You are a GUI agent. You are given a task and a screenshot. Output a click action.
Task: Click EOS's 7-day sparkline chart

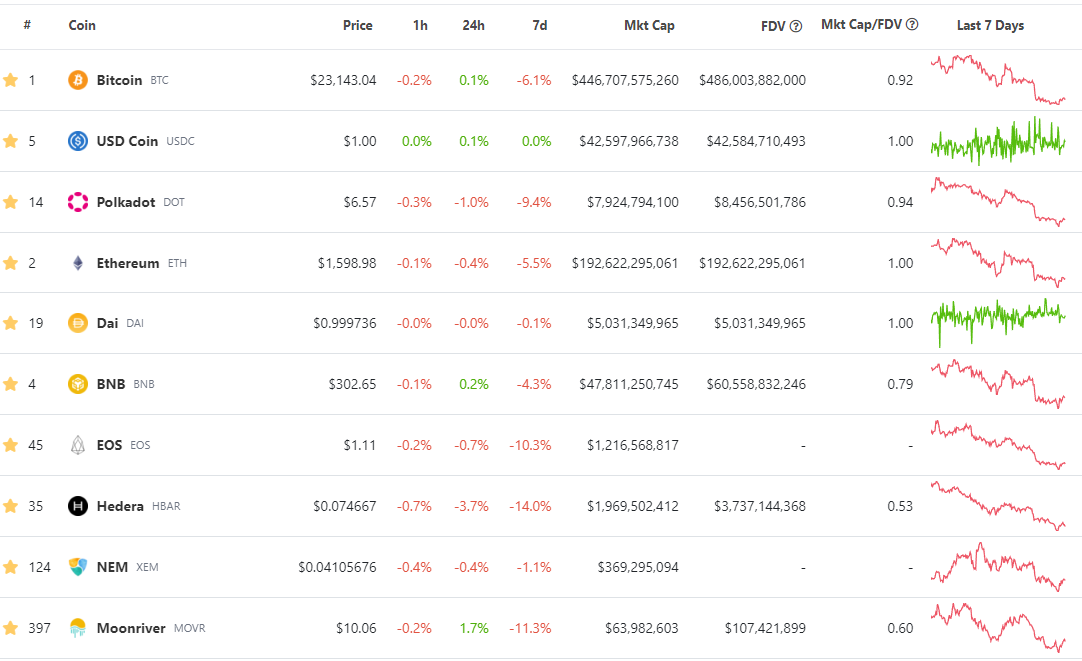998,445
